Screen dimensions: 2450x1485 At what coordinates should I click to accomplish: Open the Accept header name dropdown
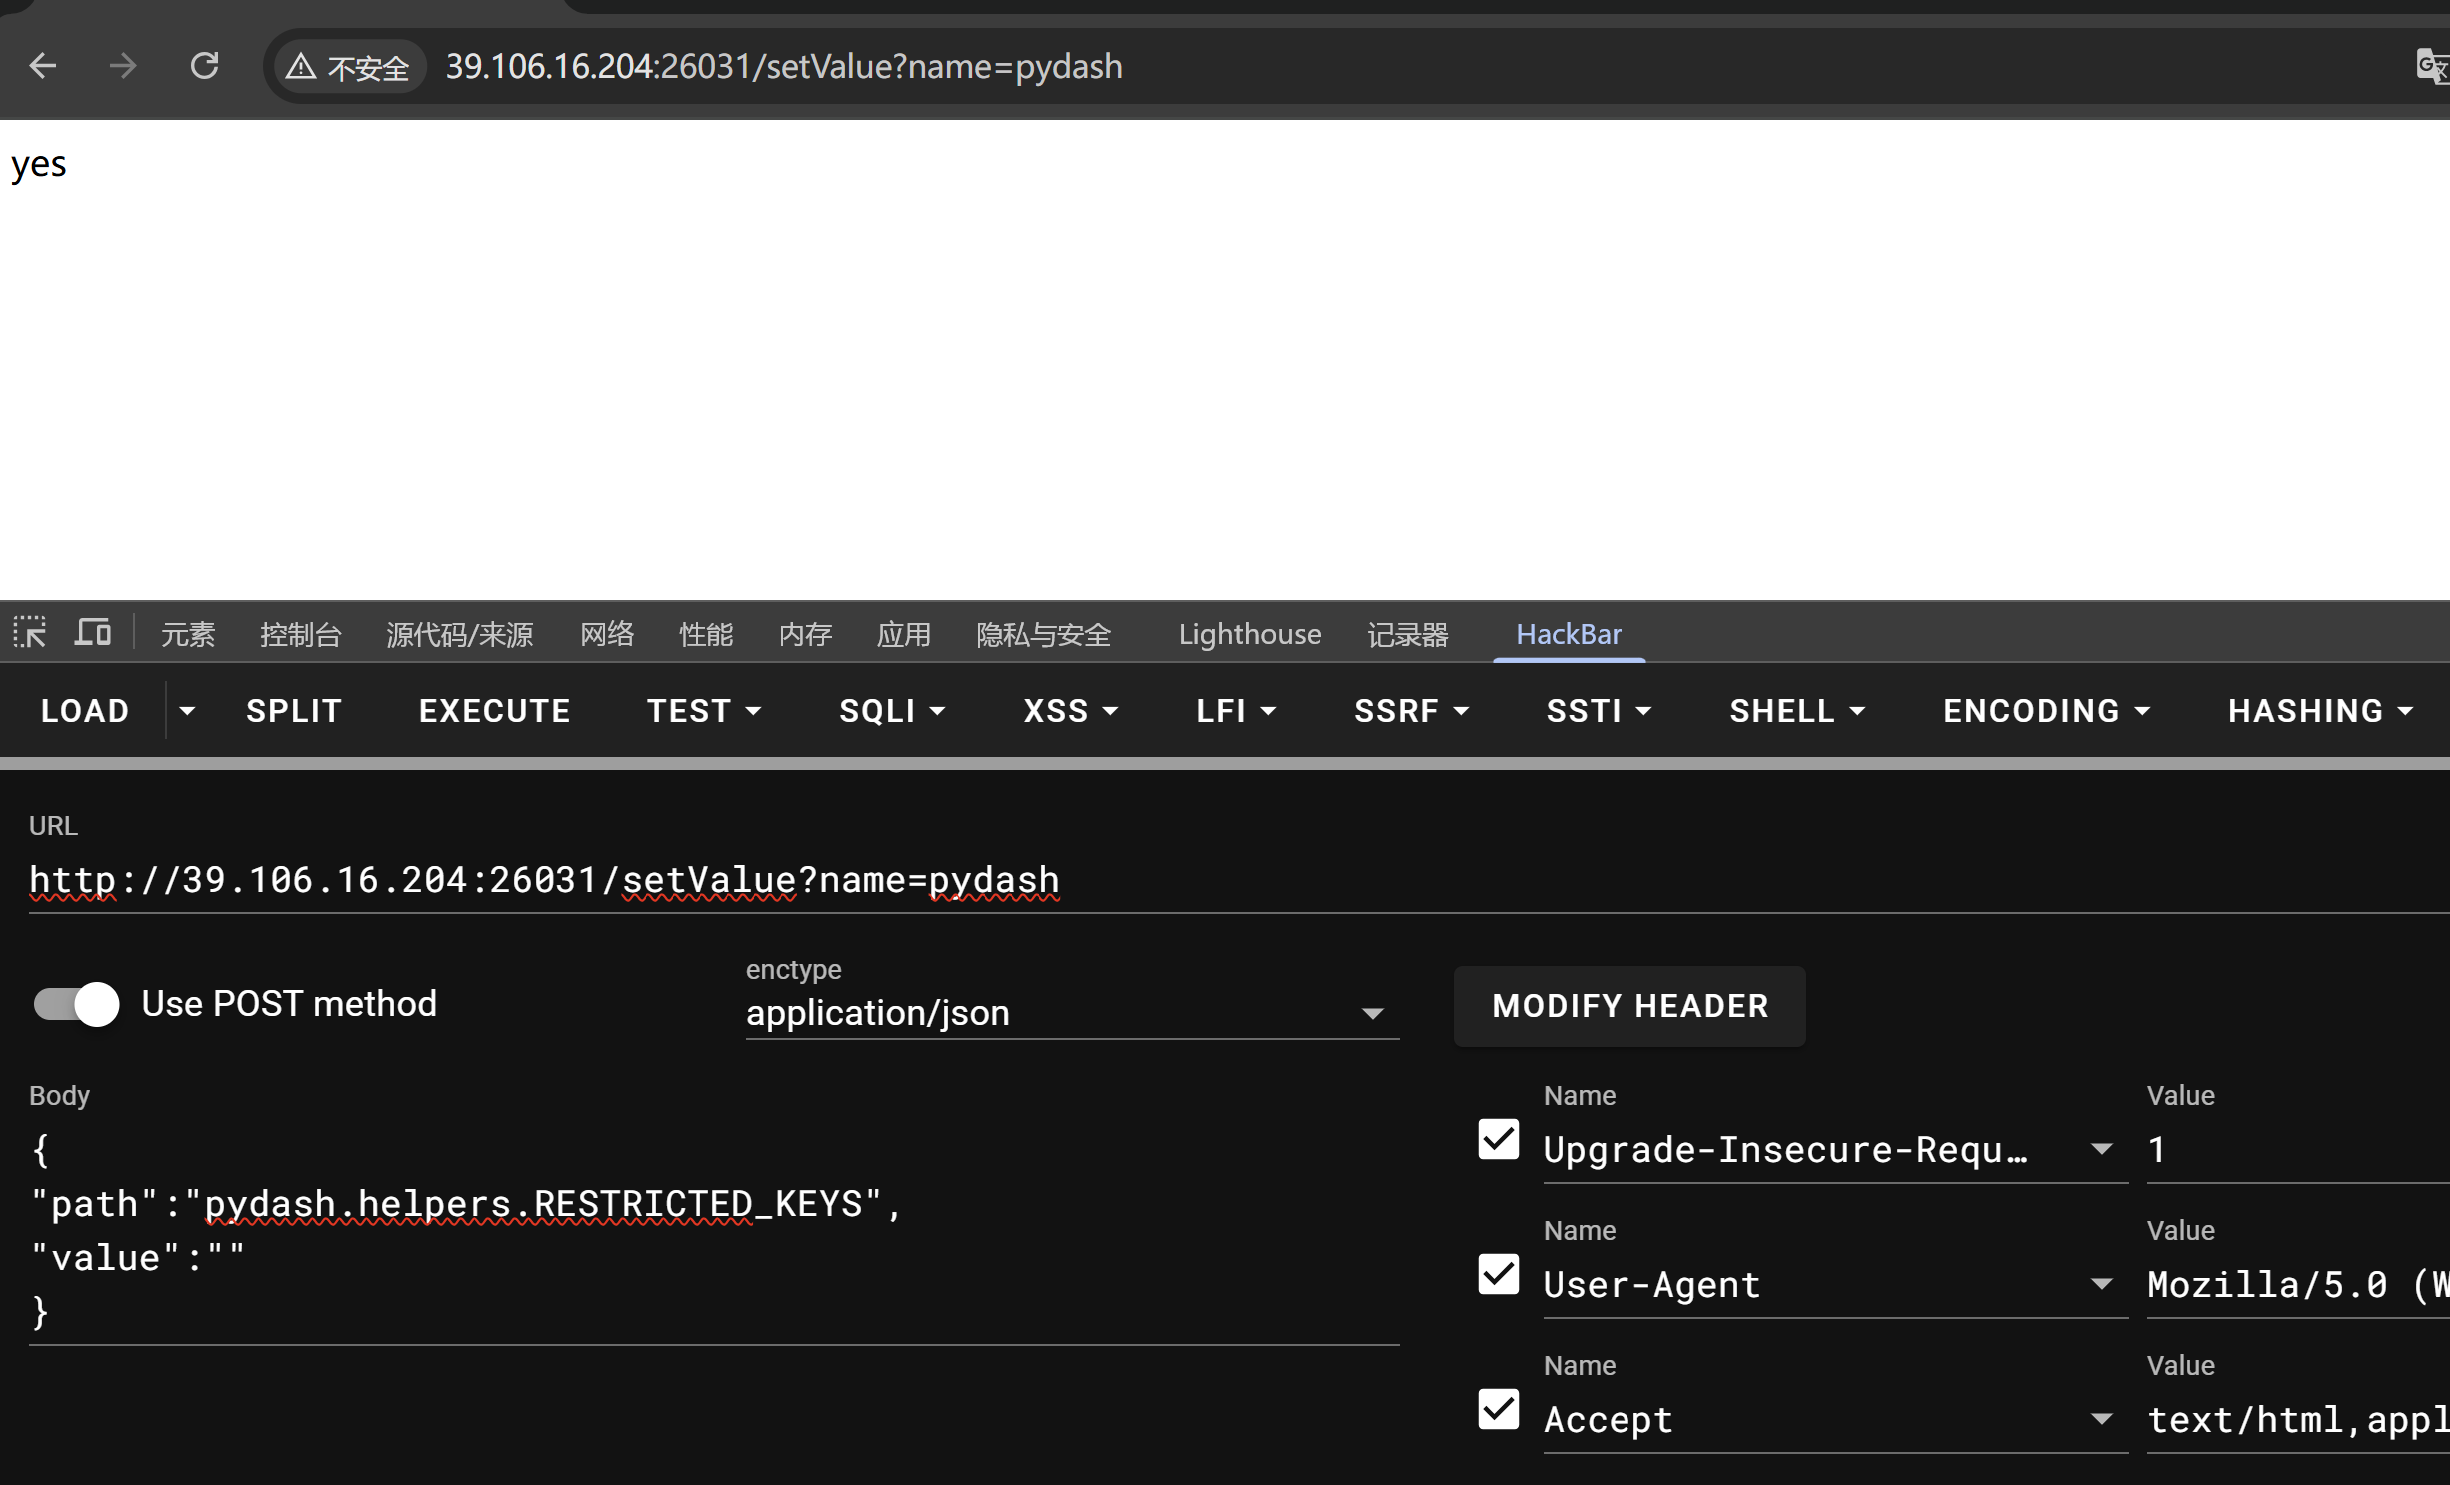point(2101,1419)
